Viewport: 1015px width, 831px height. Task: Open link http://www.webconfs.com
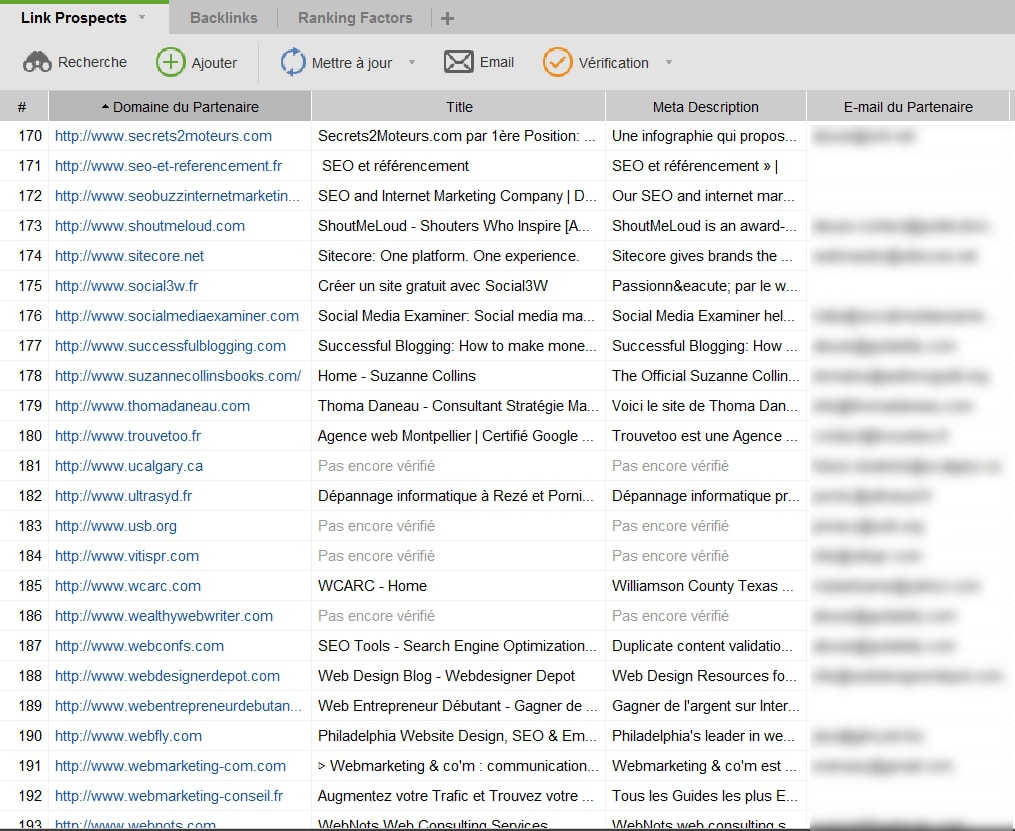click(139, 645)
